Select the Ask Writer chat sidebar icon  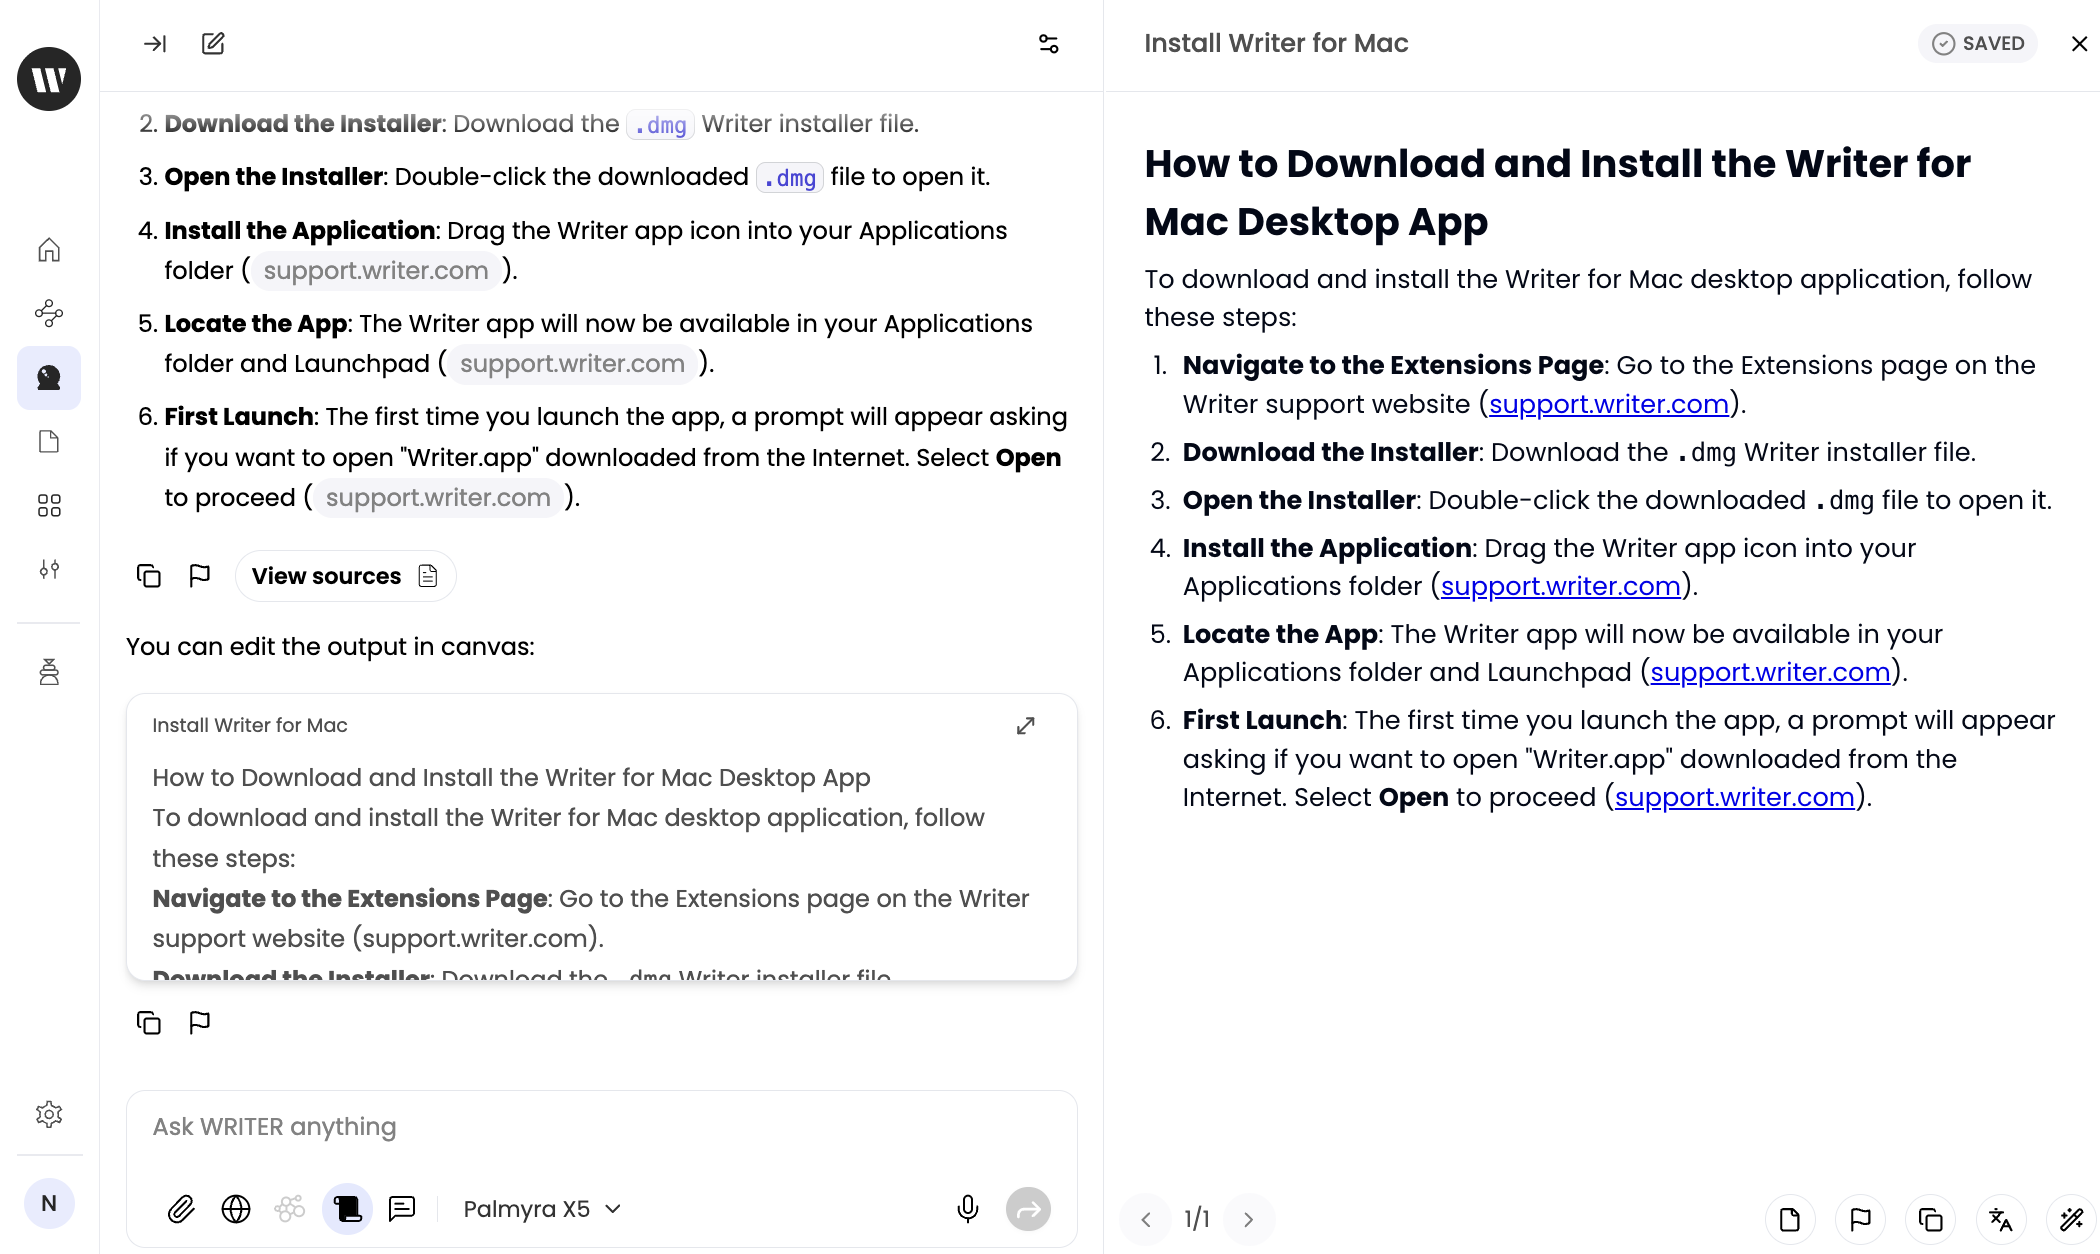pyautogui.click(x=49, y=378)
